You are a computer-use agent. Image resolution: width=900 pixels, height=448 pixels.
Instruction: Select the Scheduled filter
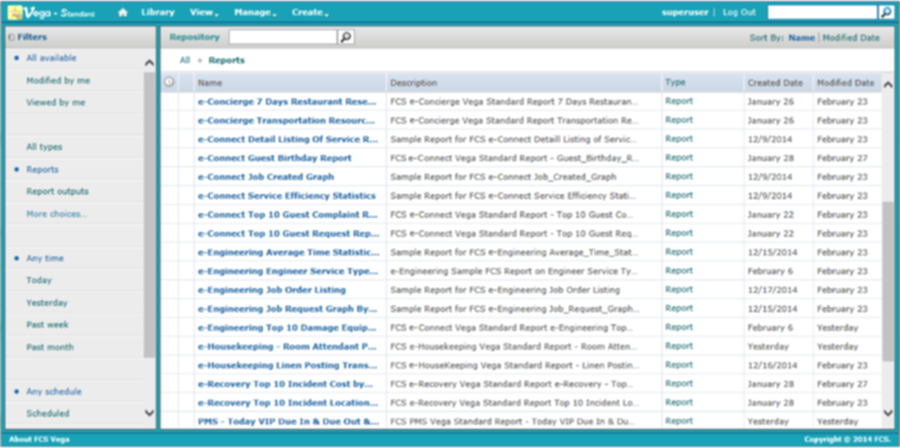[x=48, y=414]
